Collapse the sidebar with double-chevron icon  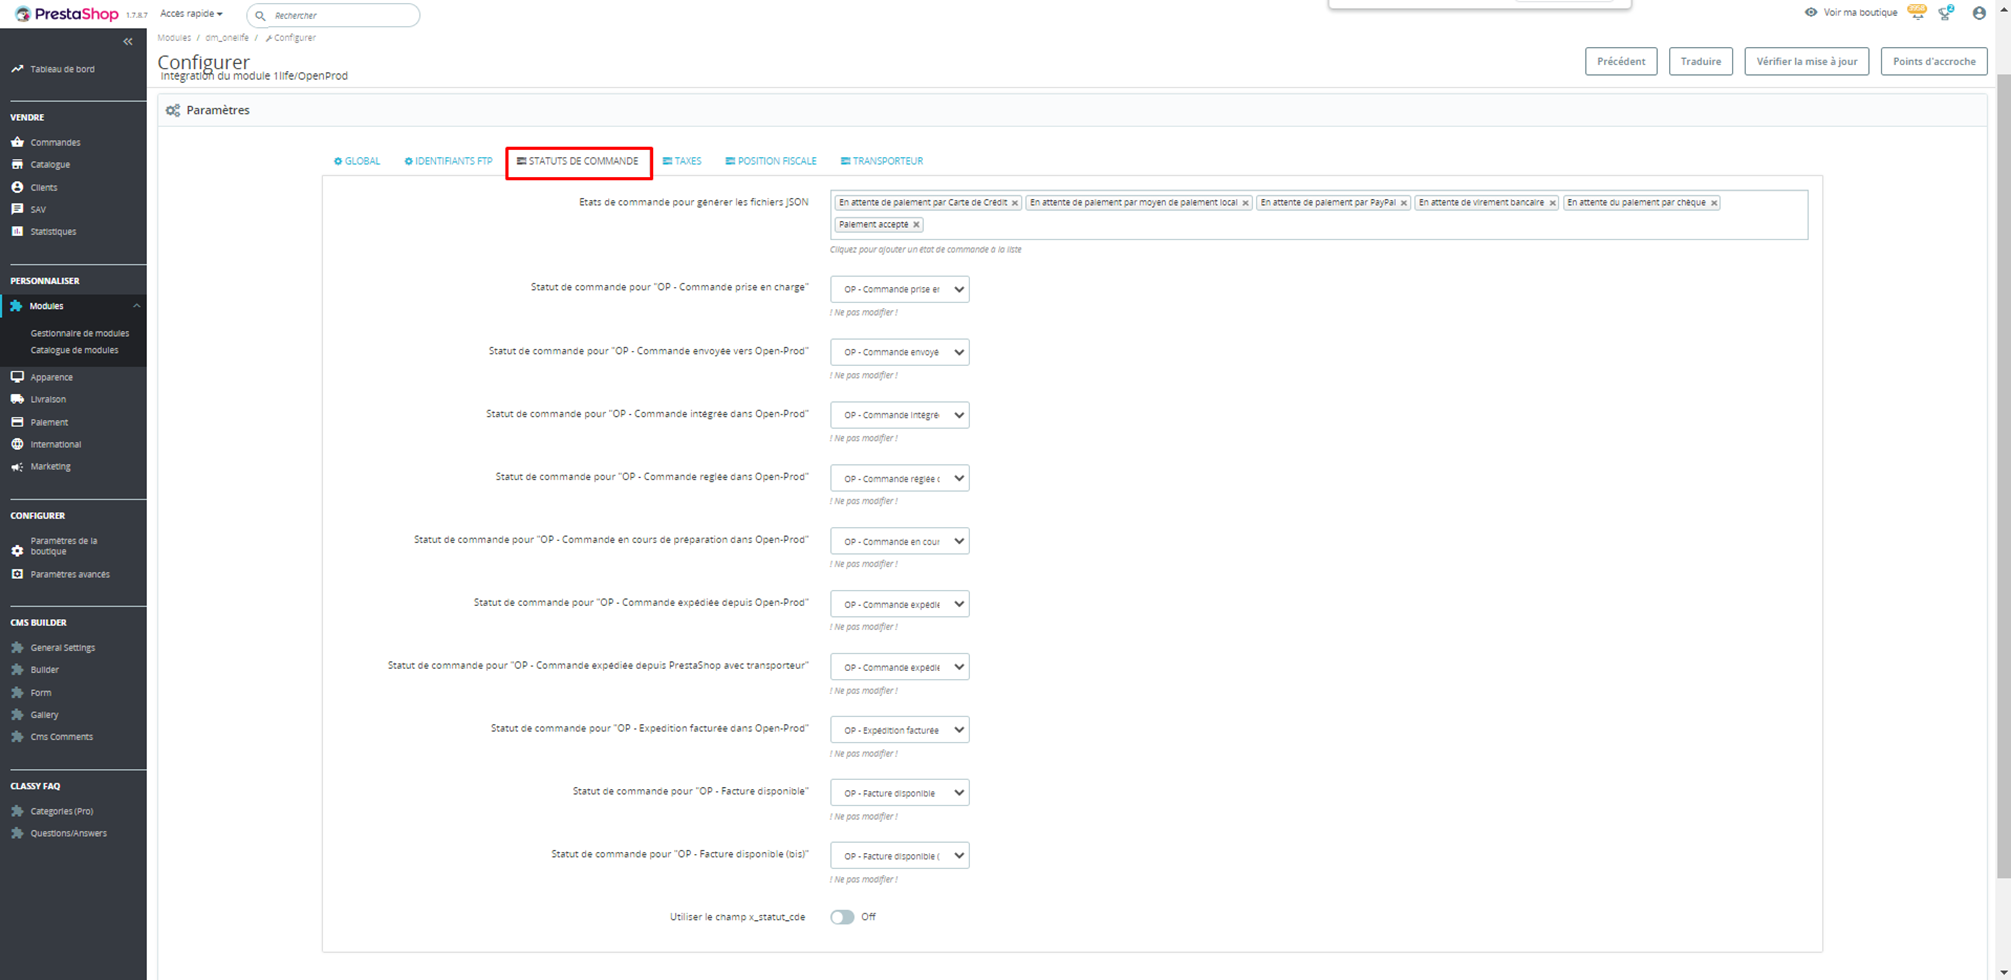pyautogui.click(x=128, y=42)
